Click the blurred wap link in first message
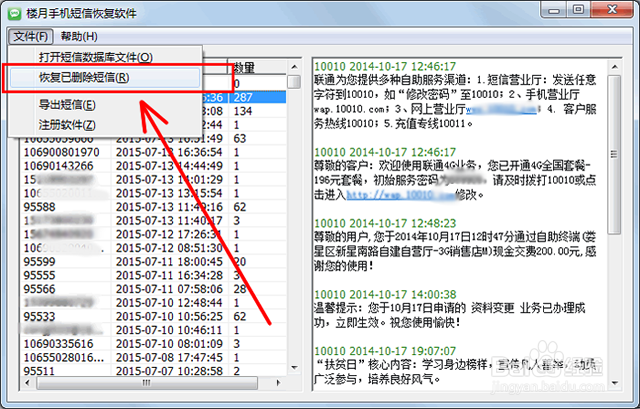640x409 pixels. tap(502, 109)
